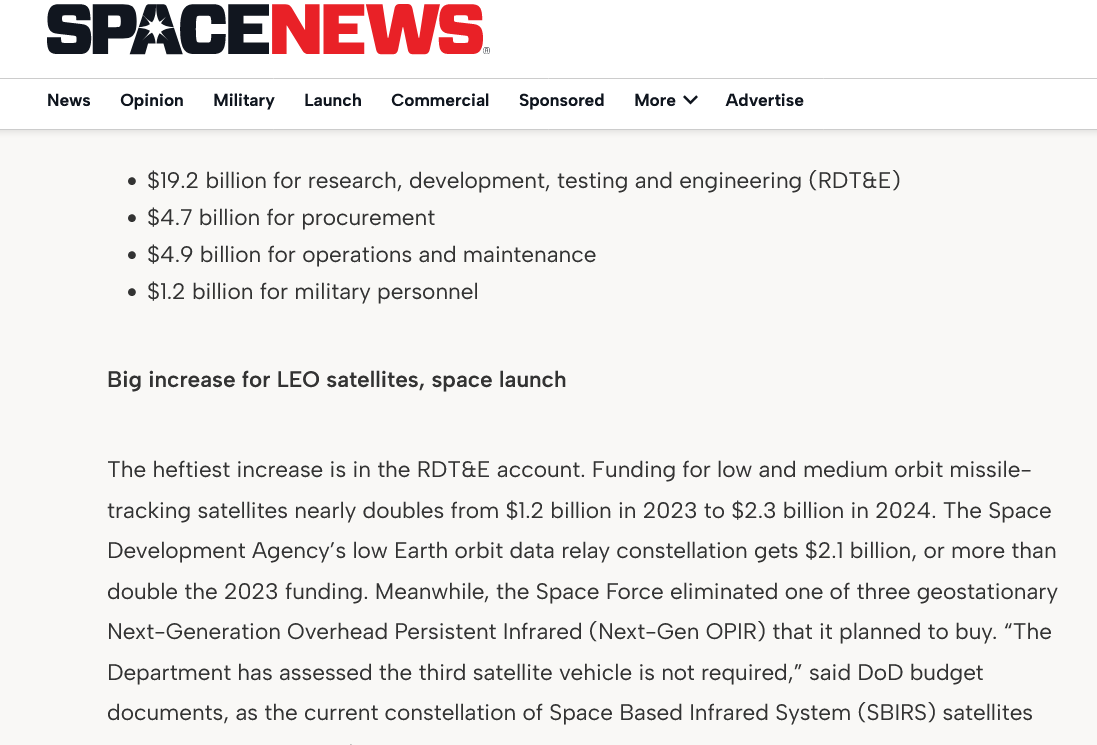The image size is (1097, 745).
Task: Select the Launch section
Action: [332, 100]
